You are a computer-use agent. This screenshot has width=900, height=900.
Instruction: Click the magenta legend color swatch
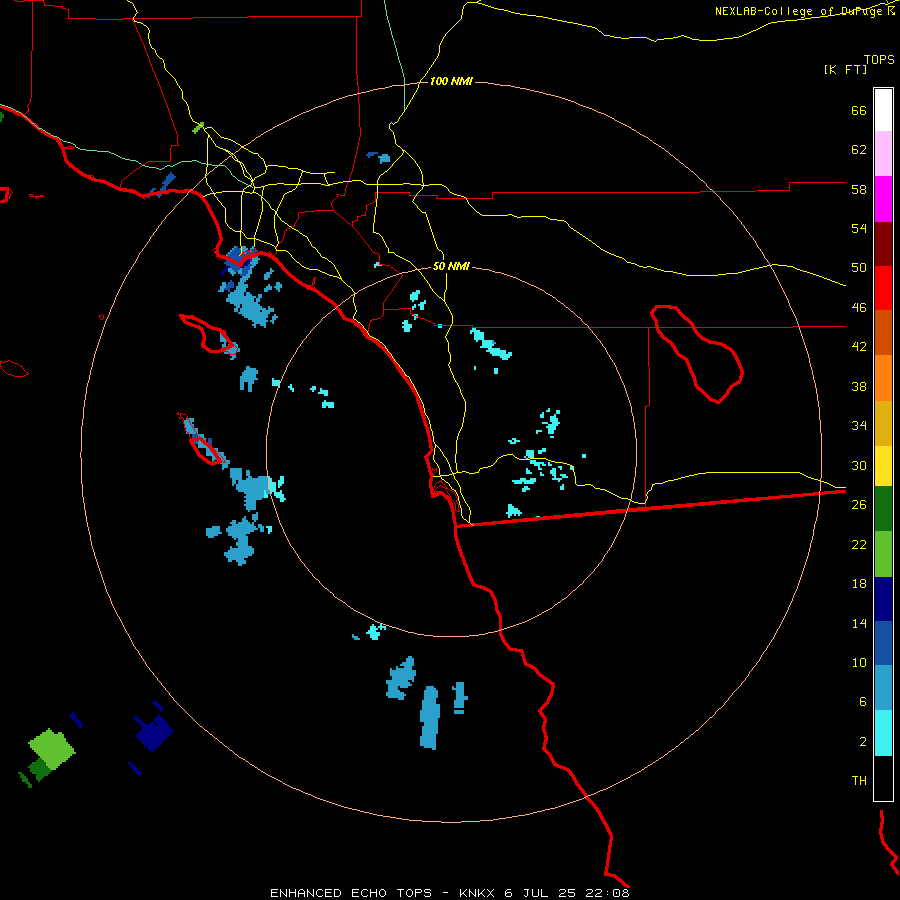[883, 199]
